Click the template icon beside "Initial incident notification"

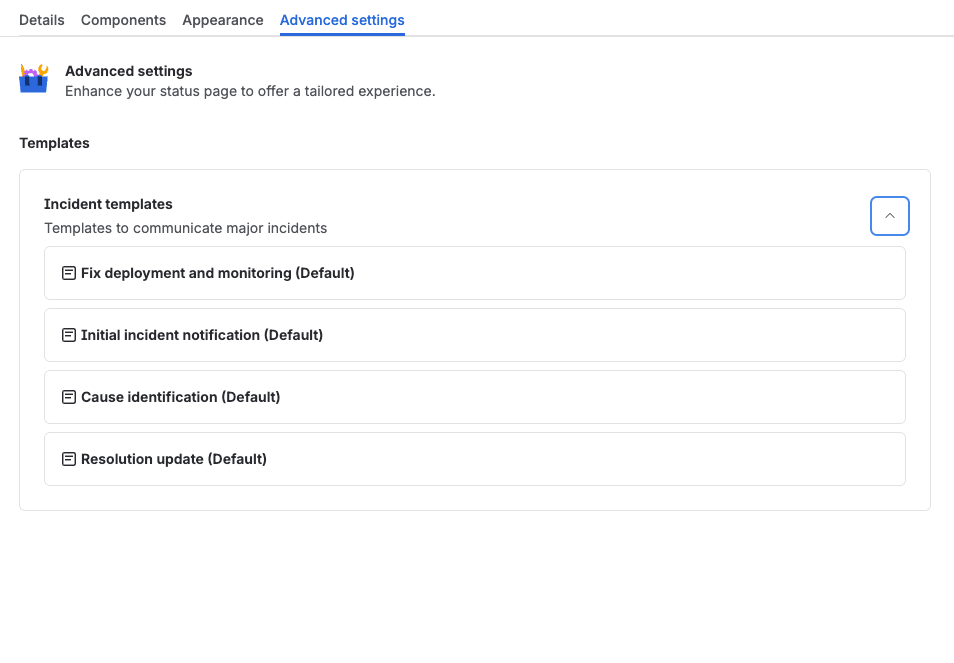pyautogui.click(x=69, y=334)
